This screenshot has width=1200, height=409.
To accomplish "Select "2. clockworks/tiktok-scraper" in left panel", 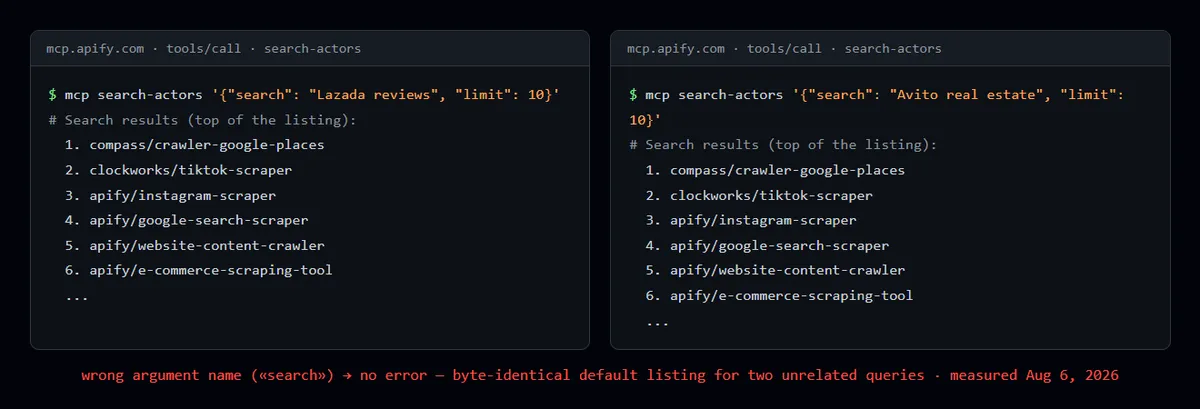I will [178, 170].
